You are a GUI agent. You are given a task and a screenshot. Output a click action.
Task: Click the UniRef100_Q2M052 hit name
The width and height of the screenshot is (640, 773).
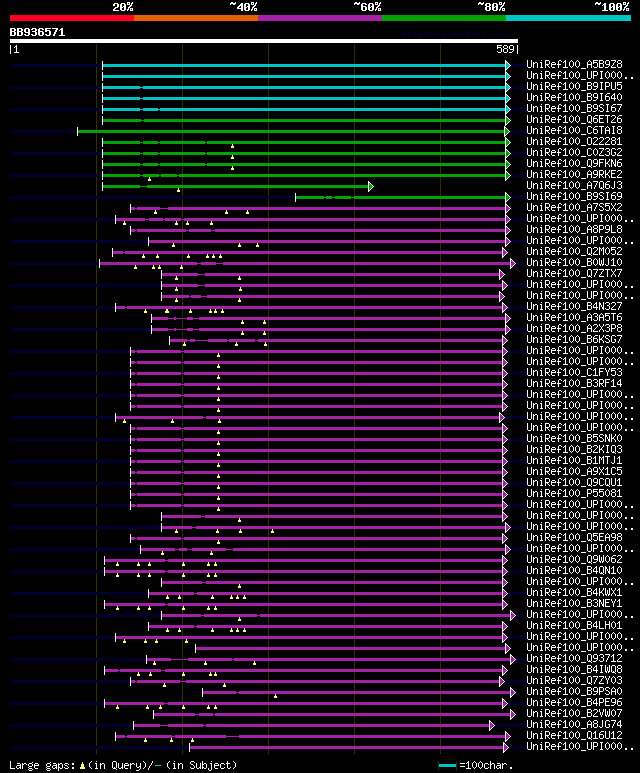pyautogui.click(x=574, y=251)
